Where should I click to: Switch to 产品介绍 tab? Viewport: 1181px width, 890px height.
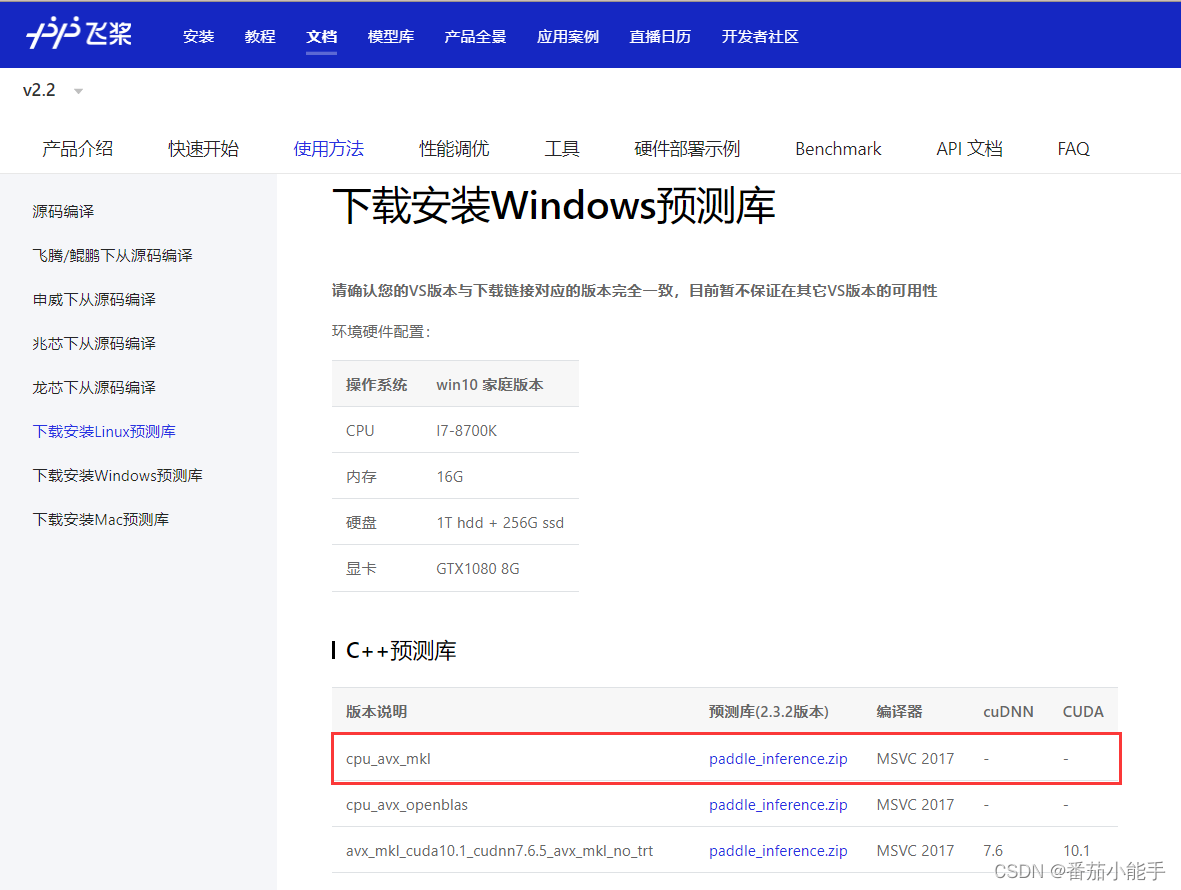click(x=78, y=148)
